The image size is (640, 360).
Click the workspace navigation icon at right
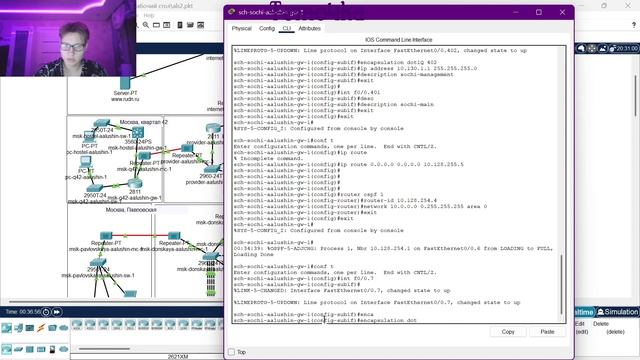pyautogui.click(x=592, y=49)
